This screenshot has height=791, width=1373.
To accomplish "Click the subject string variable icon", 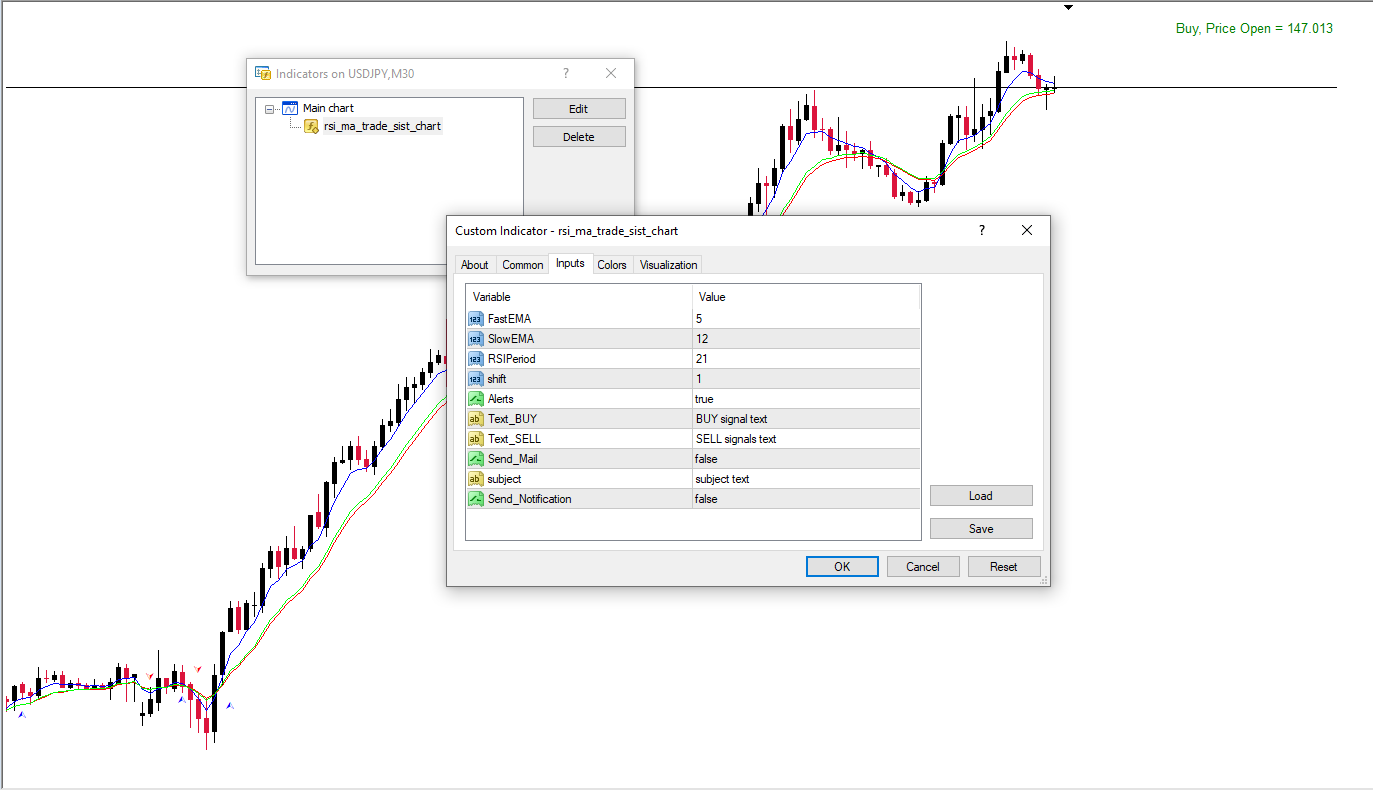I will click(x=475, y=479).
